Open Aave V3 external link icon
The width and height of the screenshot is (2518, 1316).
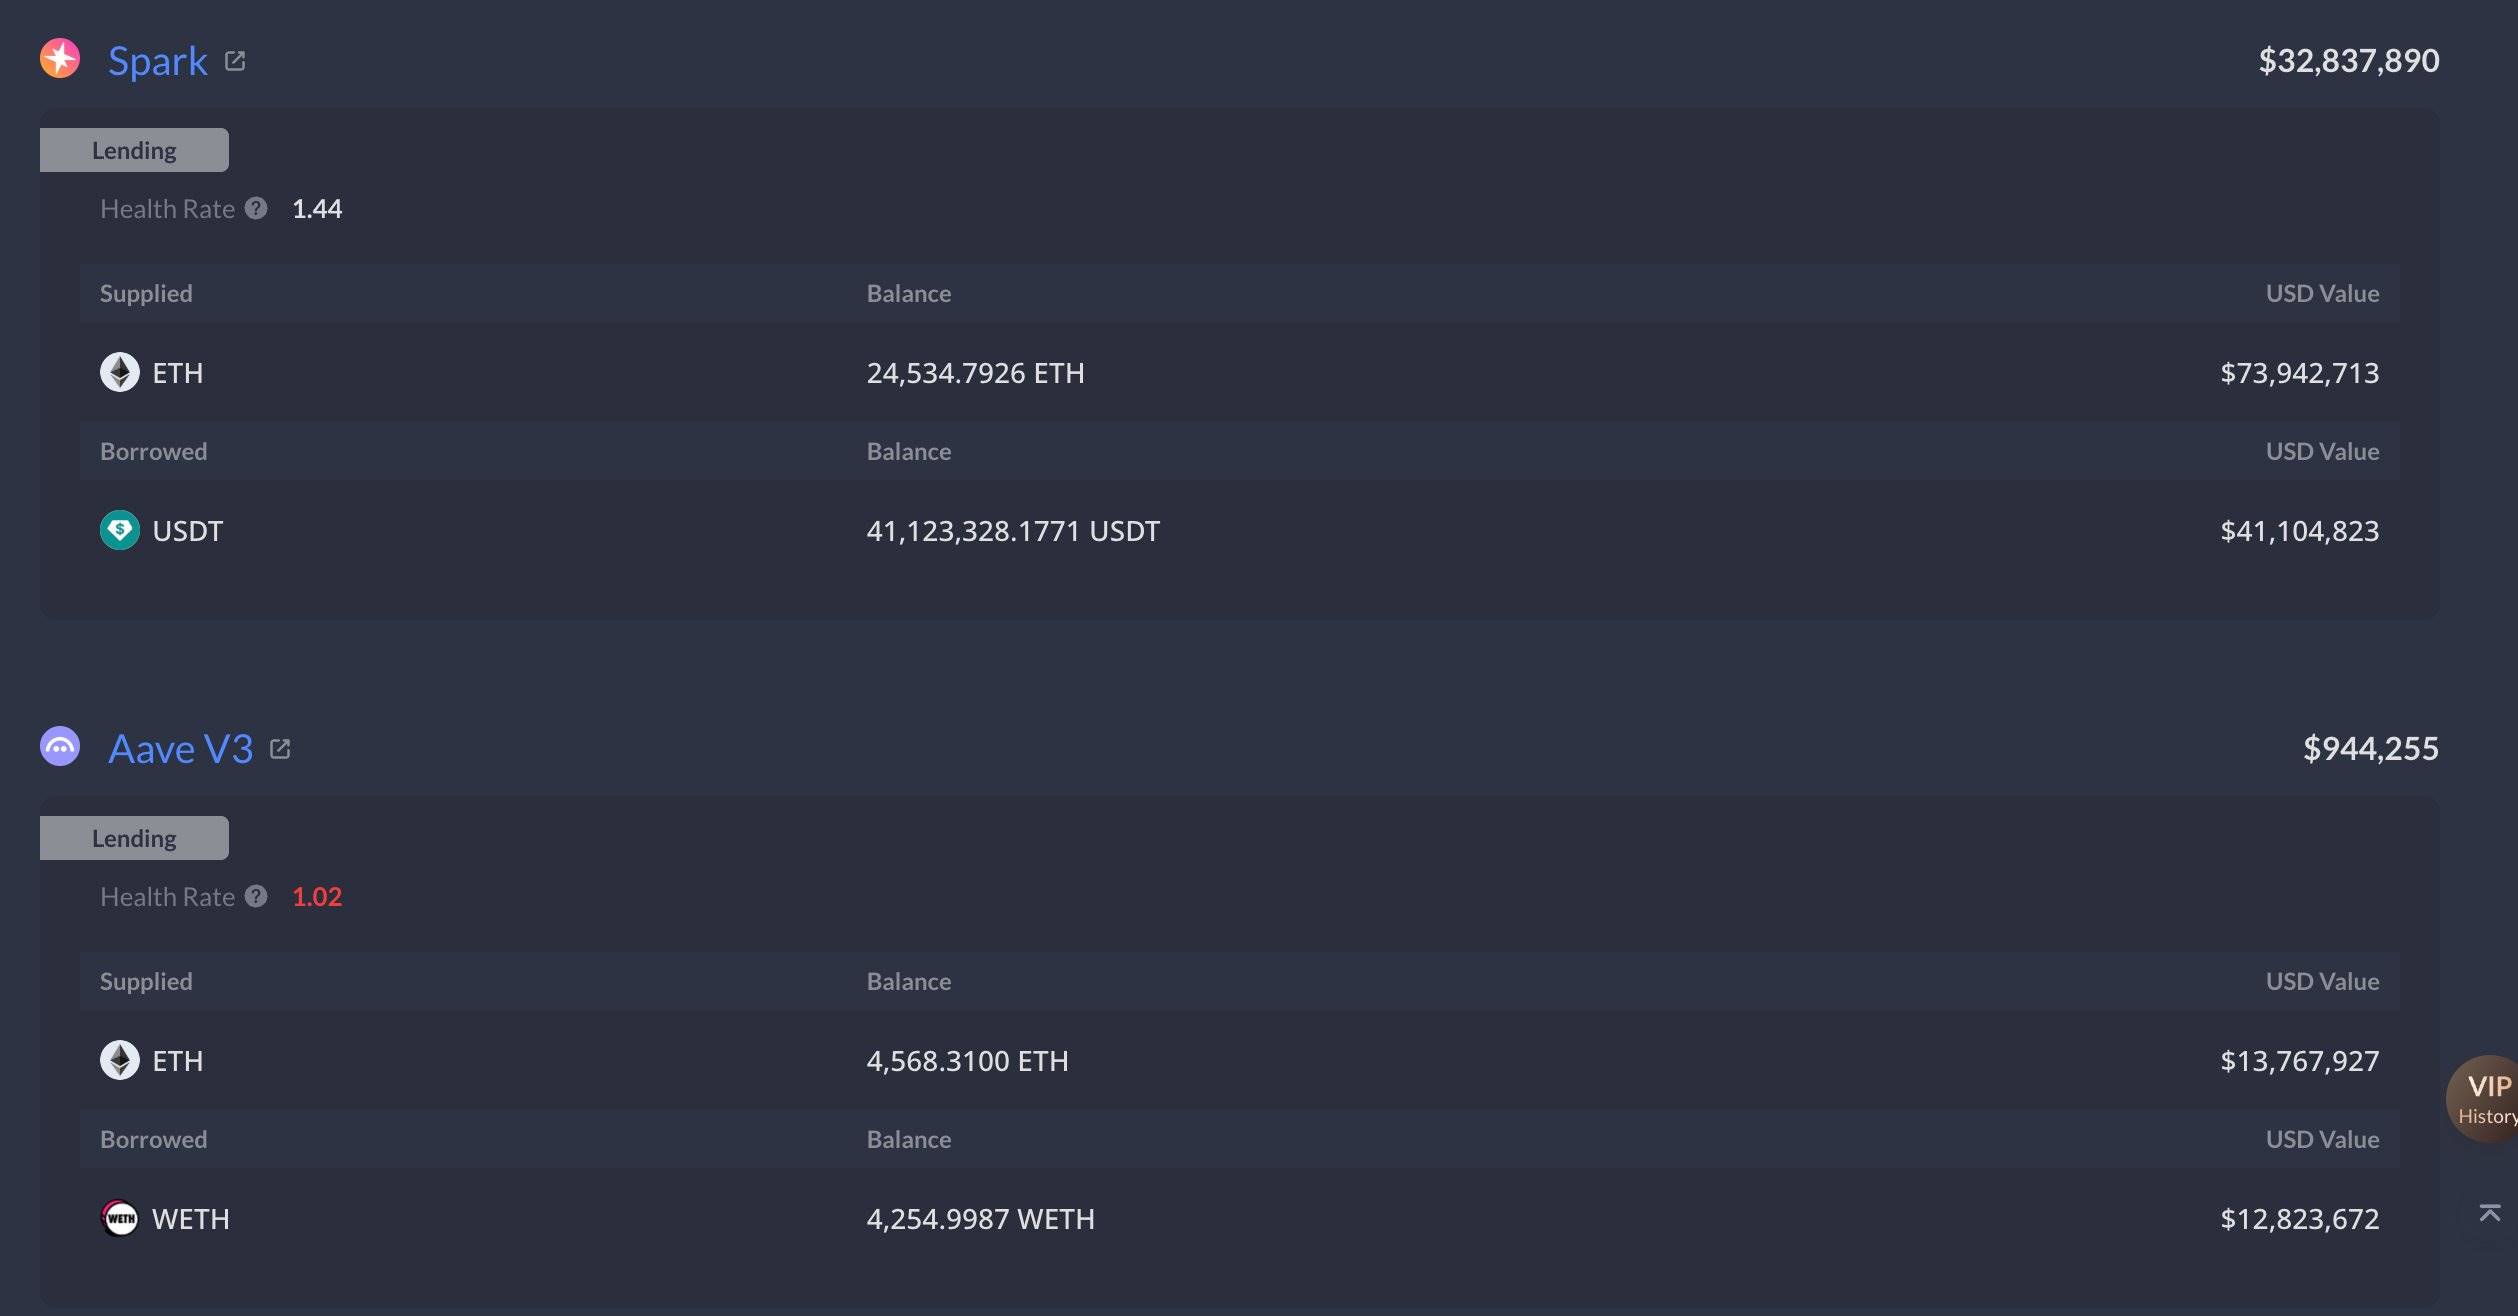pos(280,749)
